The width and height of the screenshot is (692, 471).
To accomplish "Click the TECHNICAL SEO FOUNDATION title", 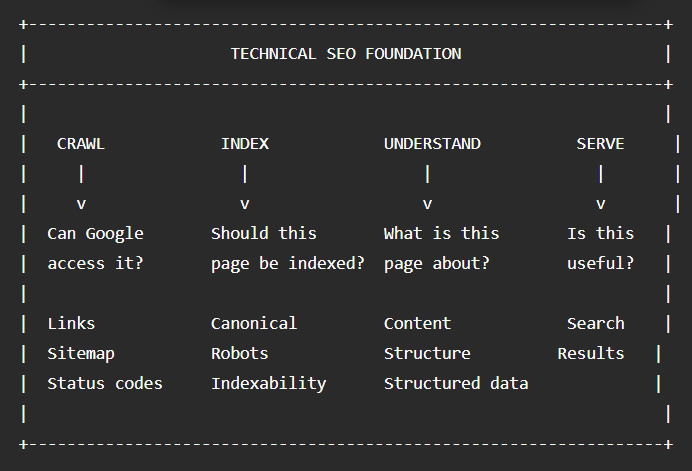I will (x=346, y=54).
